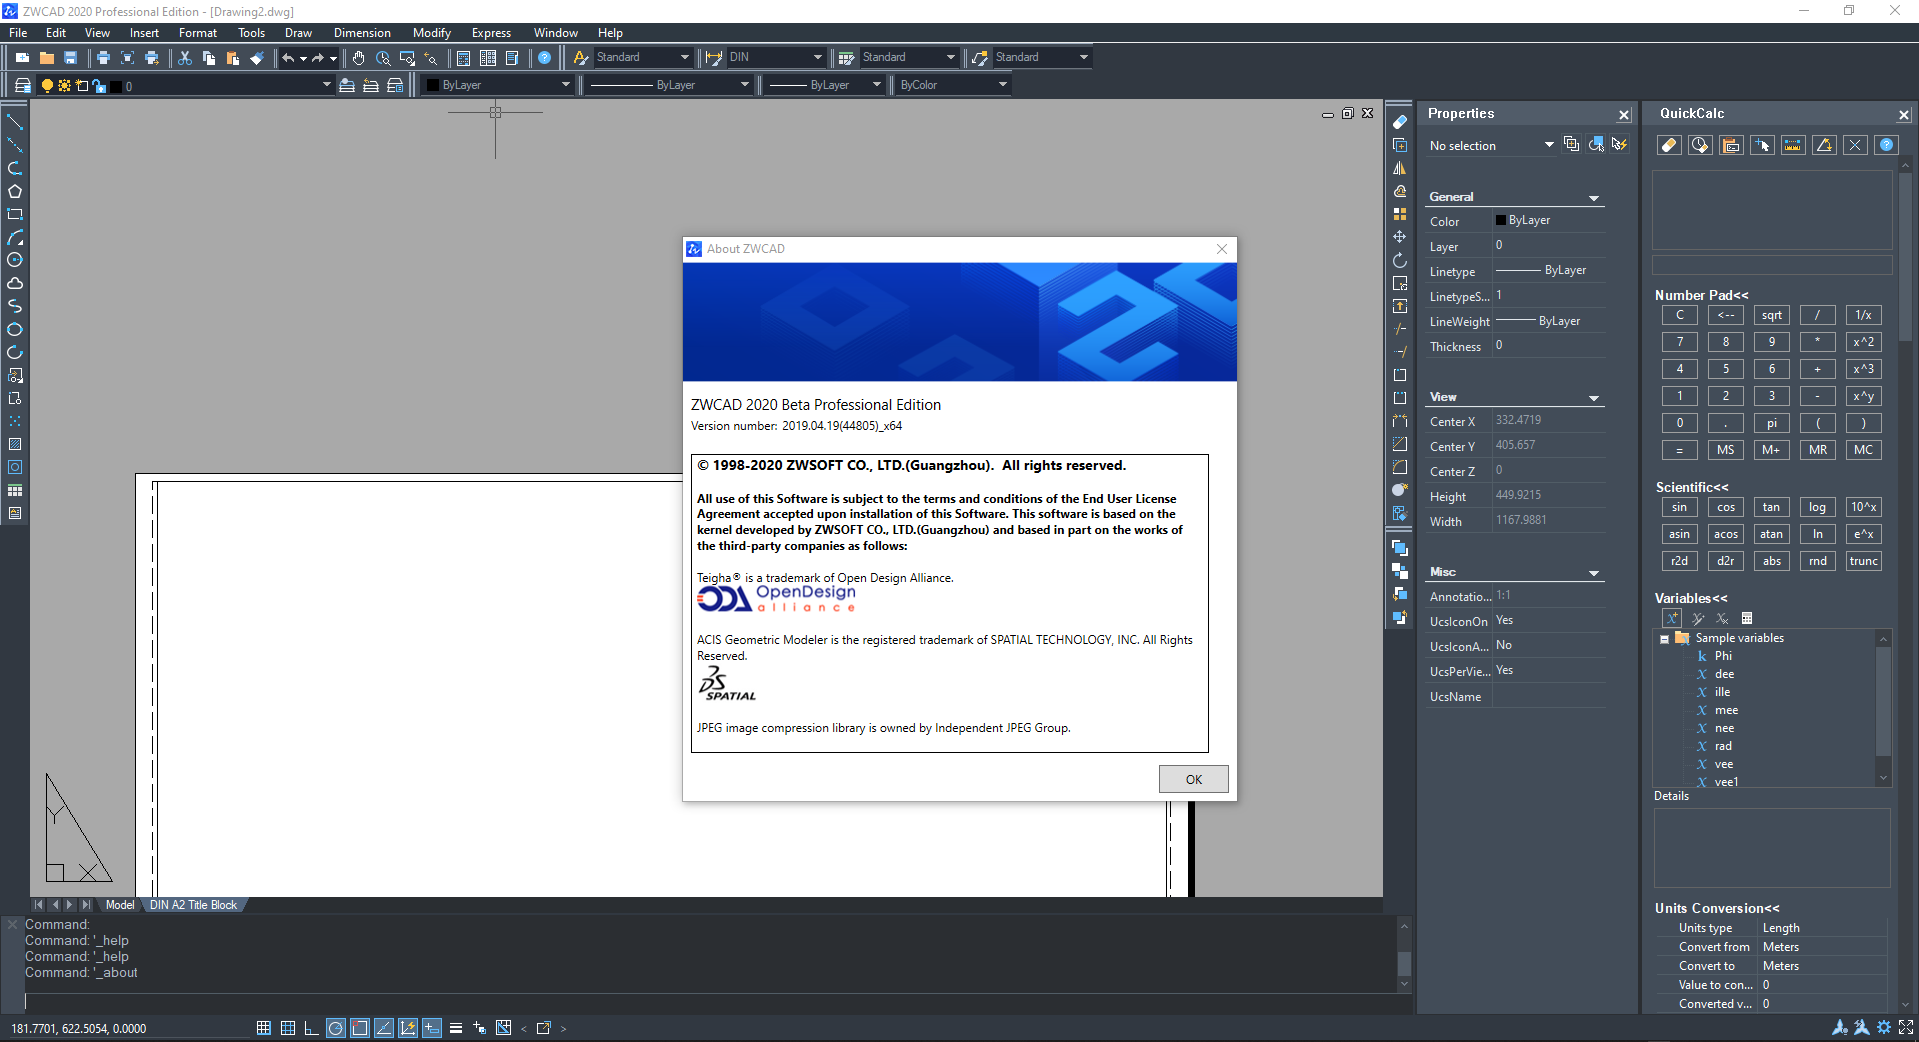This screenshot has height=1042, width=1919.
Task: Click the Color ByLayer swatch in Properties
Action: click(1500, 220)
